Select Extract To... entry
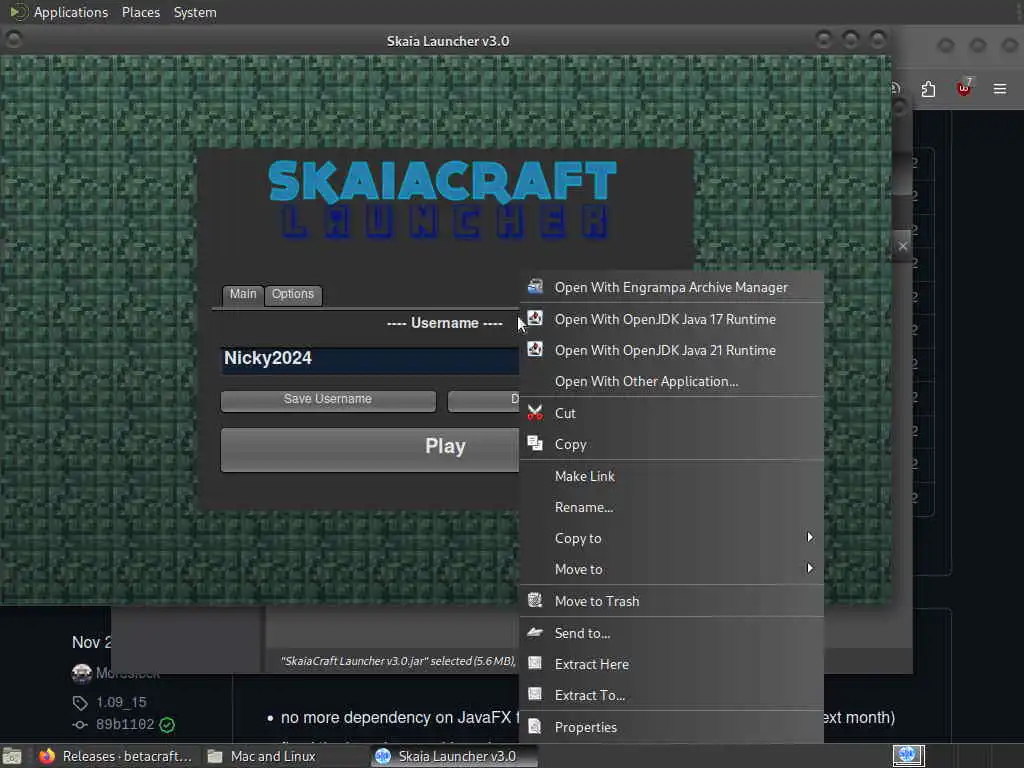The image size is (1024, 768). point(671,696)
